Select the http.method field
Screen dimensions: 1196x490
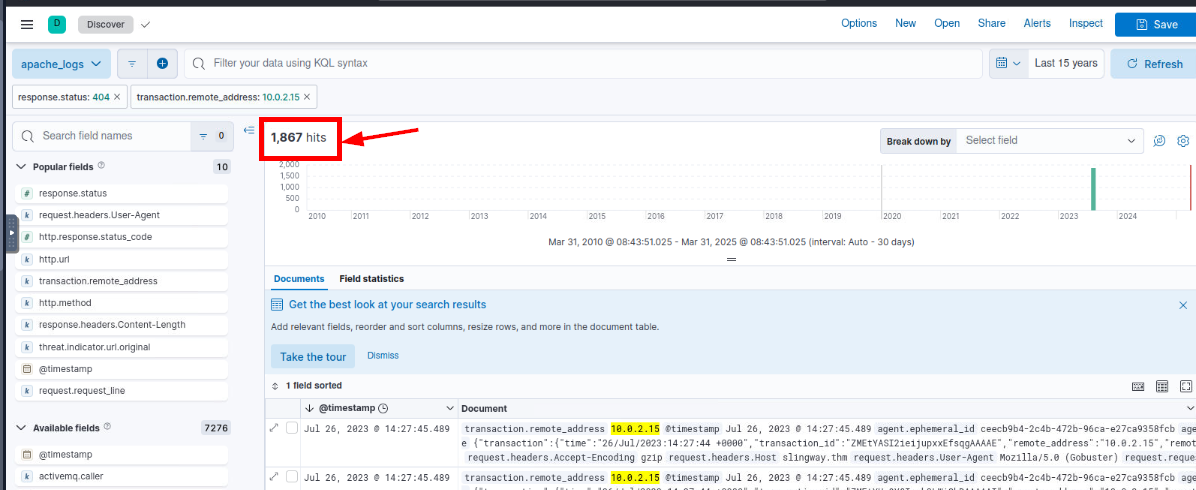(122, 303)
